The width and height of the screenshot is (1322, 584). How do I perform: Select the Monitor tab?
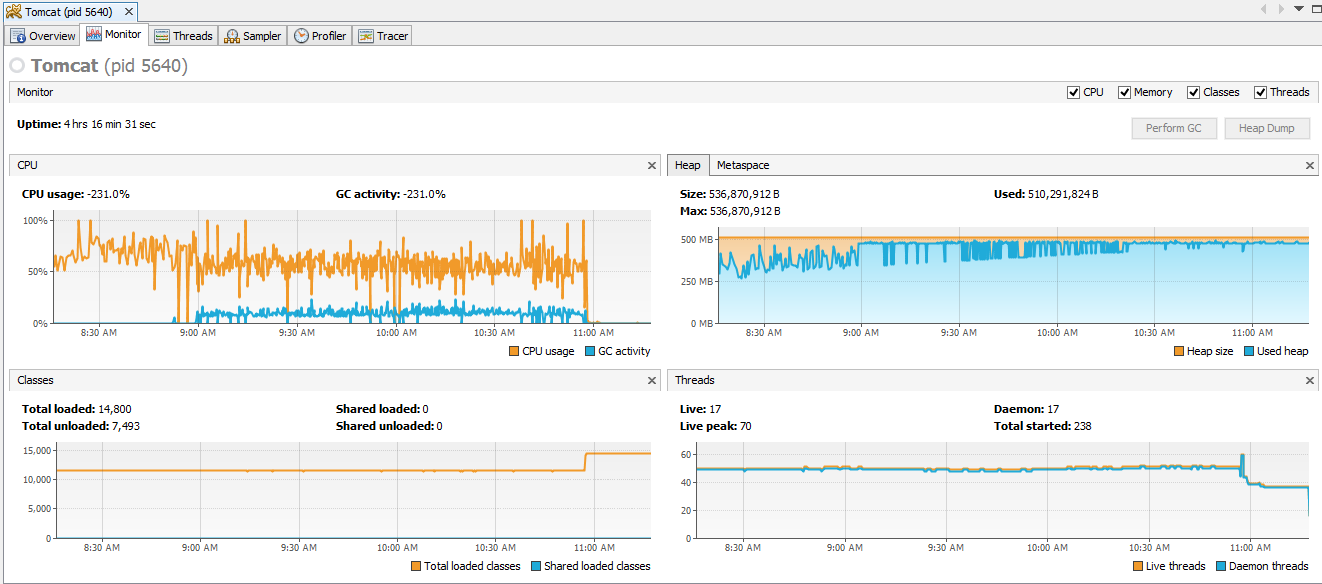click(114, 35)
